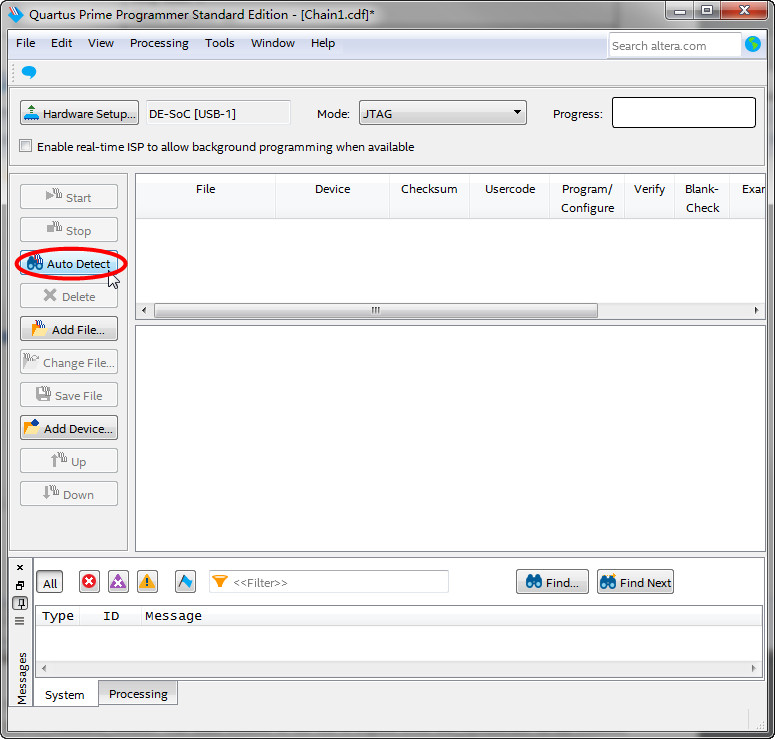This screenshot has height=739, width=775.
Task: Click the Type column header in Messages
Action: click(58, 616)
